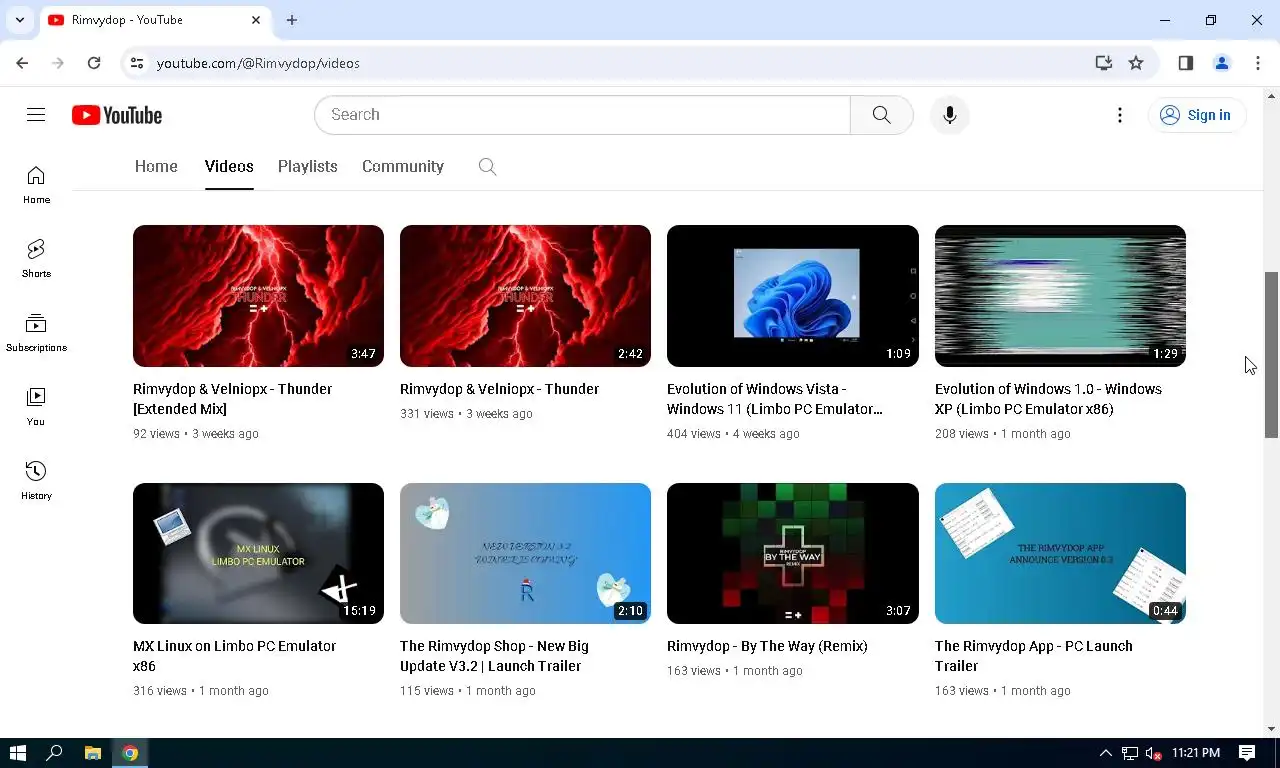Click the YouTube logo
The height and width of the screenshot is (768, 1280).
click(x=117, y=115)
